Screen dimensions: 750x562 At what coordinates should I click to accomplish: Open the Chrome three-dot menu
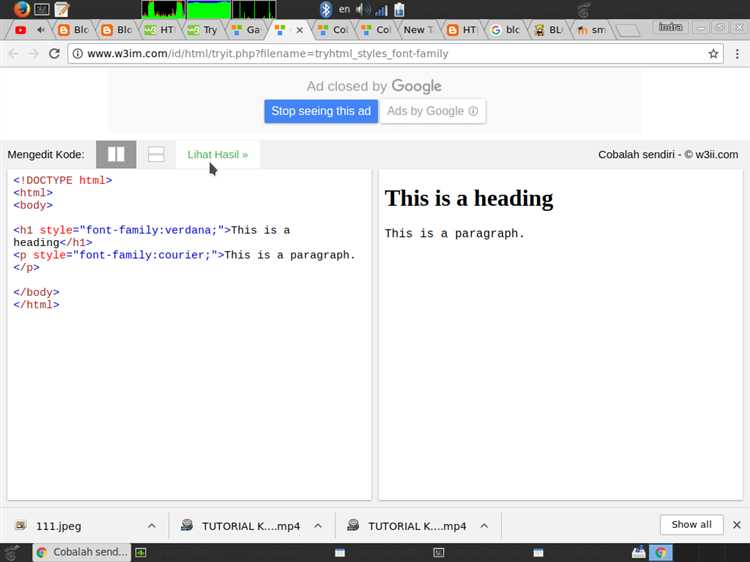[x=737, y=54]
